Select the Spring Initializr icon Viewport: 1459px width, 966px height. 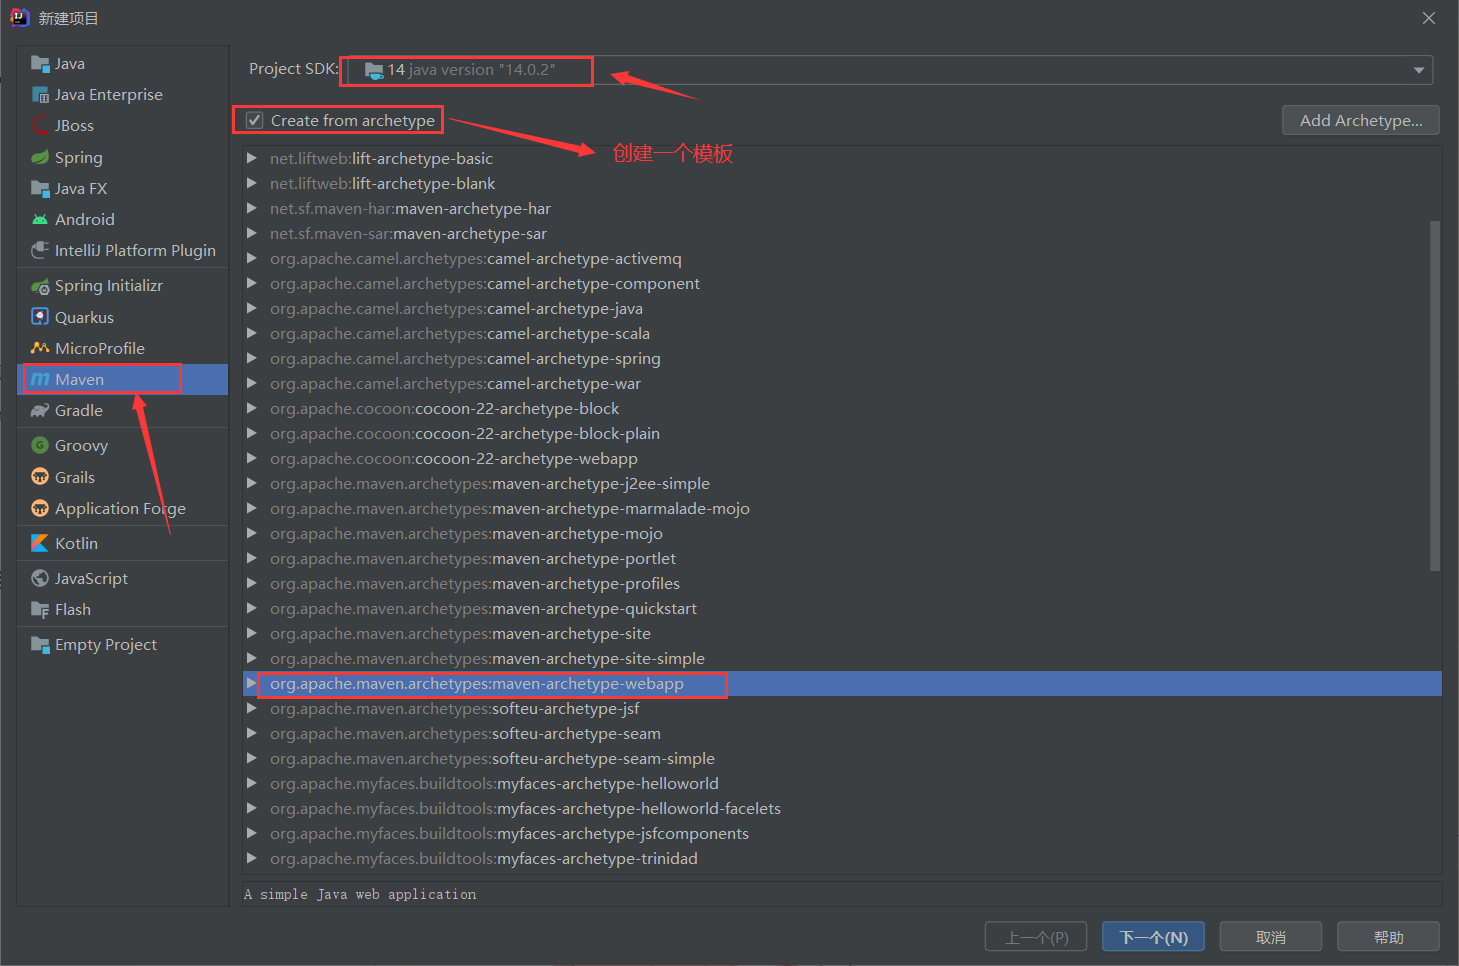point(40,286)
